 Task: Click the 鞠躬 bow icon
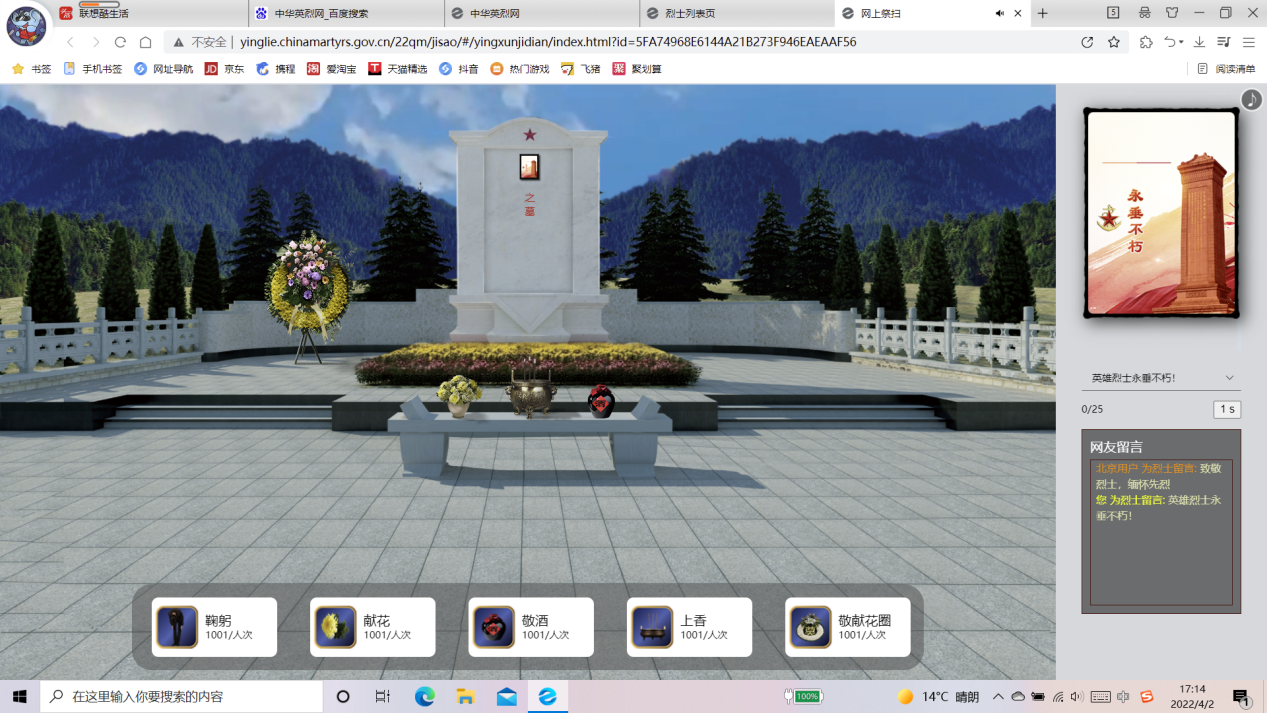pos(177,627)
